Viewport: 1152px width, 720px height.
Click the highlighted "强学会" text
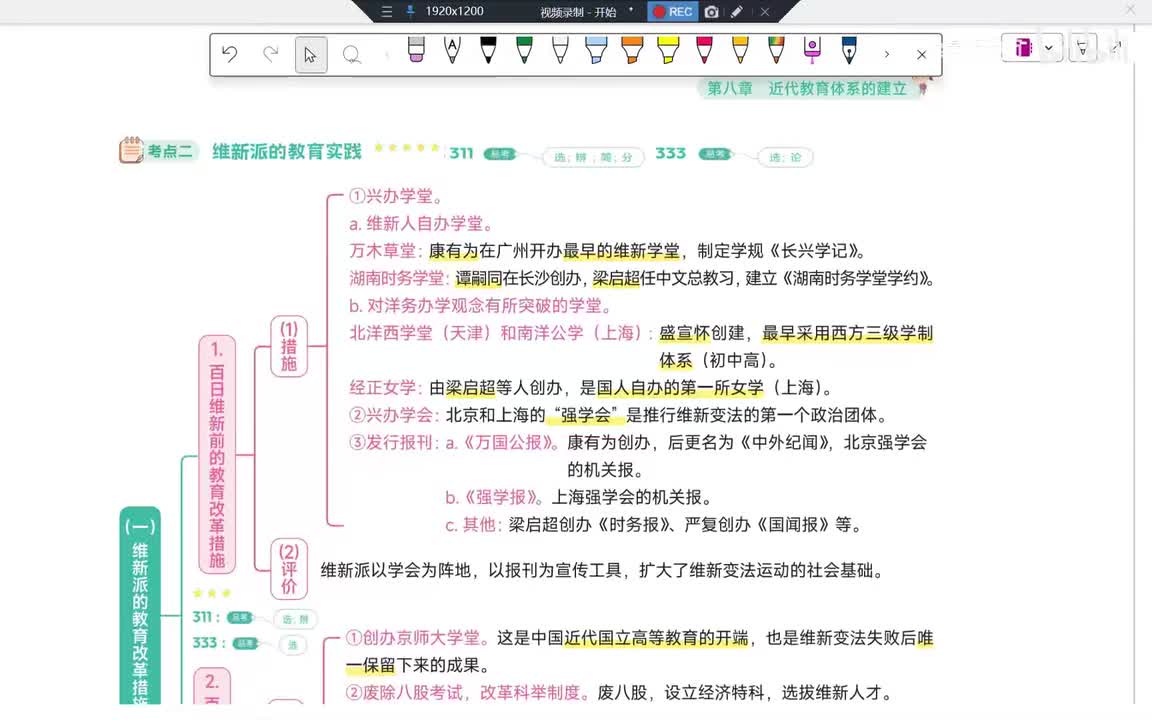[x=586, y=415]
